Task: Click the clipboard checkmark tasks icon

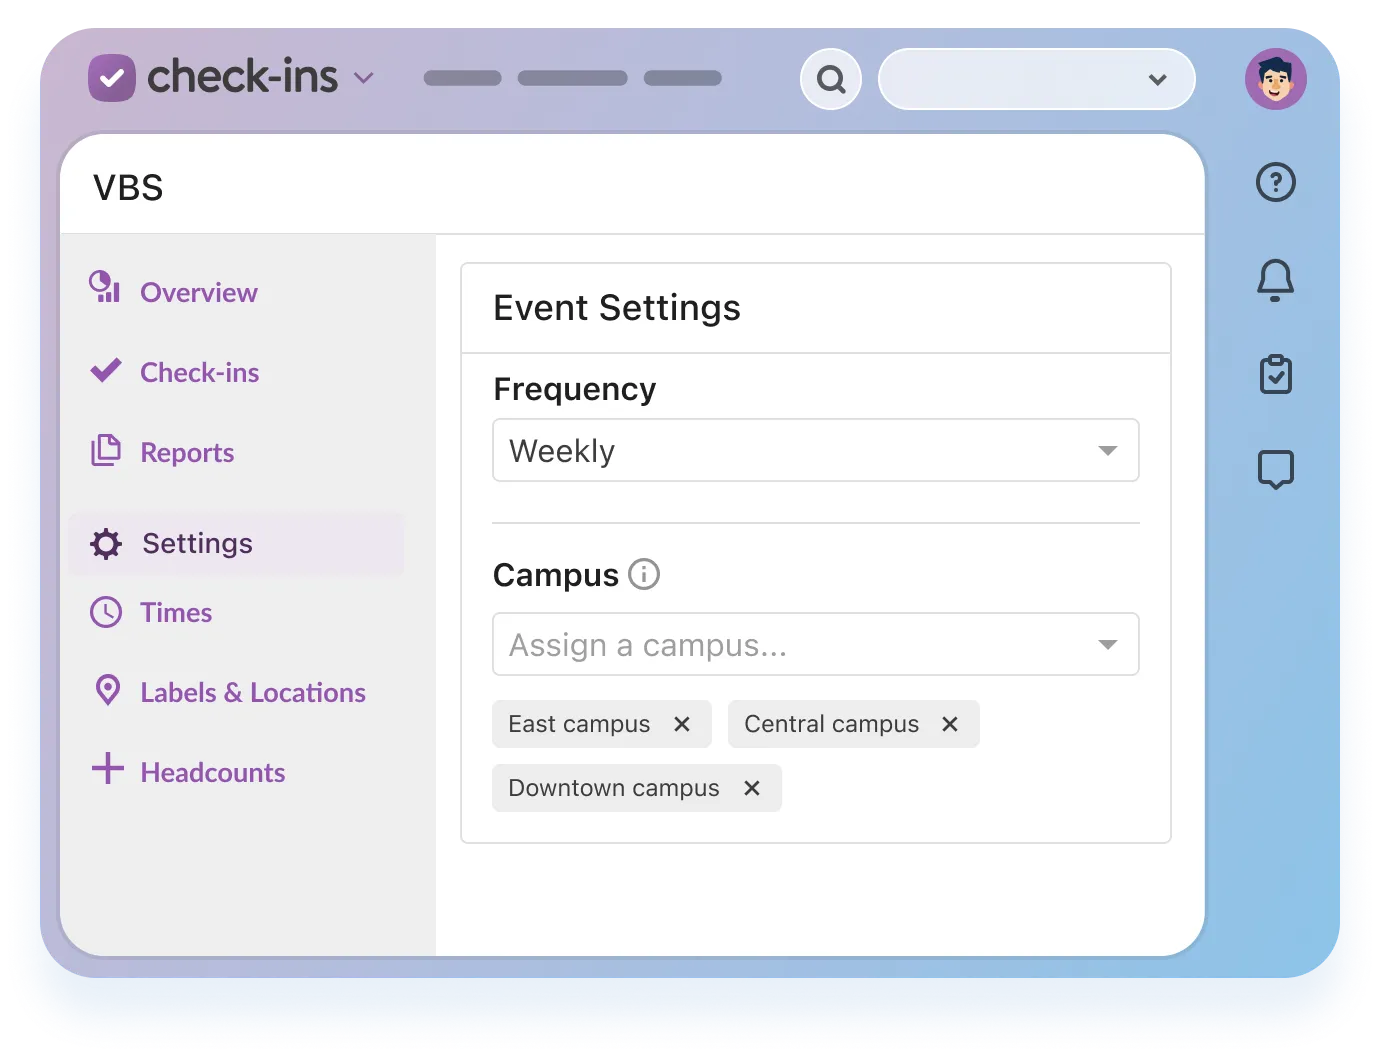Action: click(x=1275, y=374)
